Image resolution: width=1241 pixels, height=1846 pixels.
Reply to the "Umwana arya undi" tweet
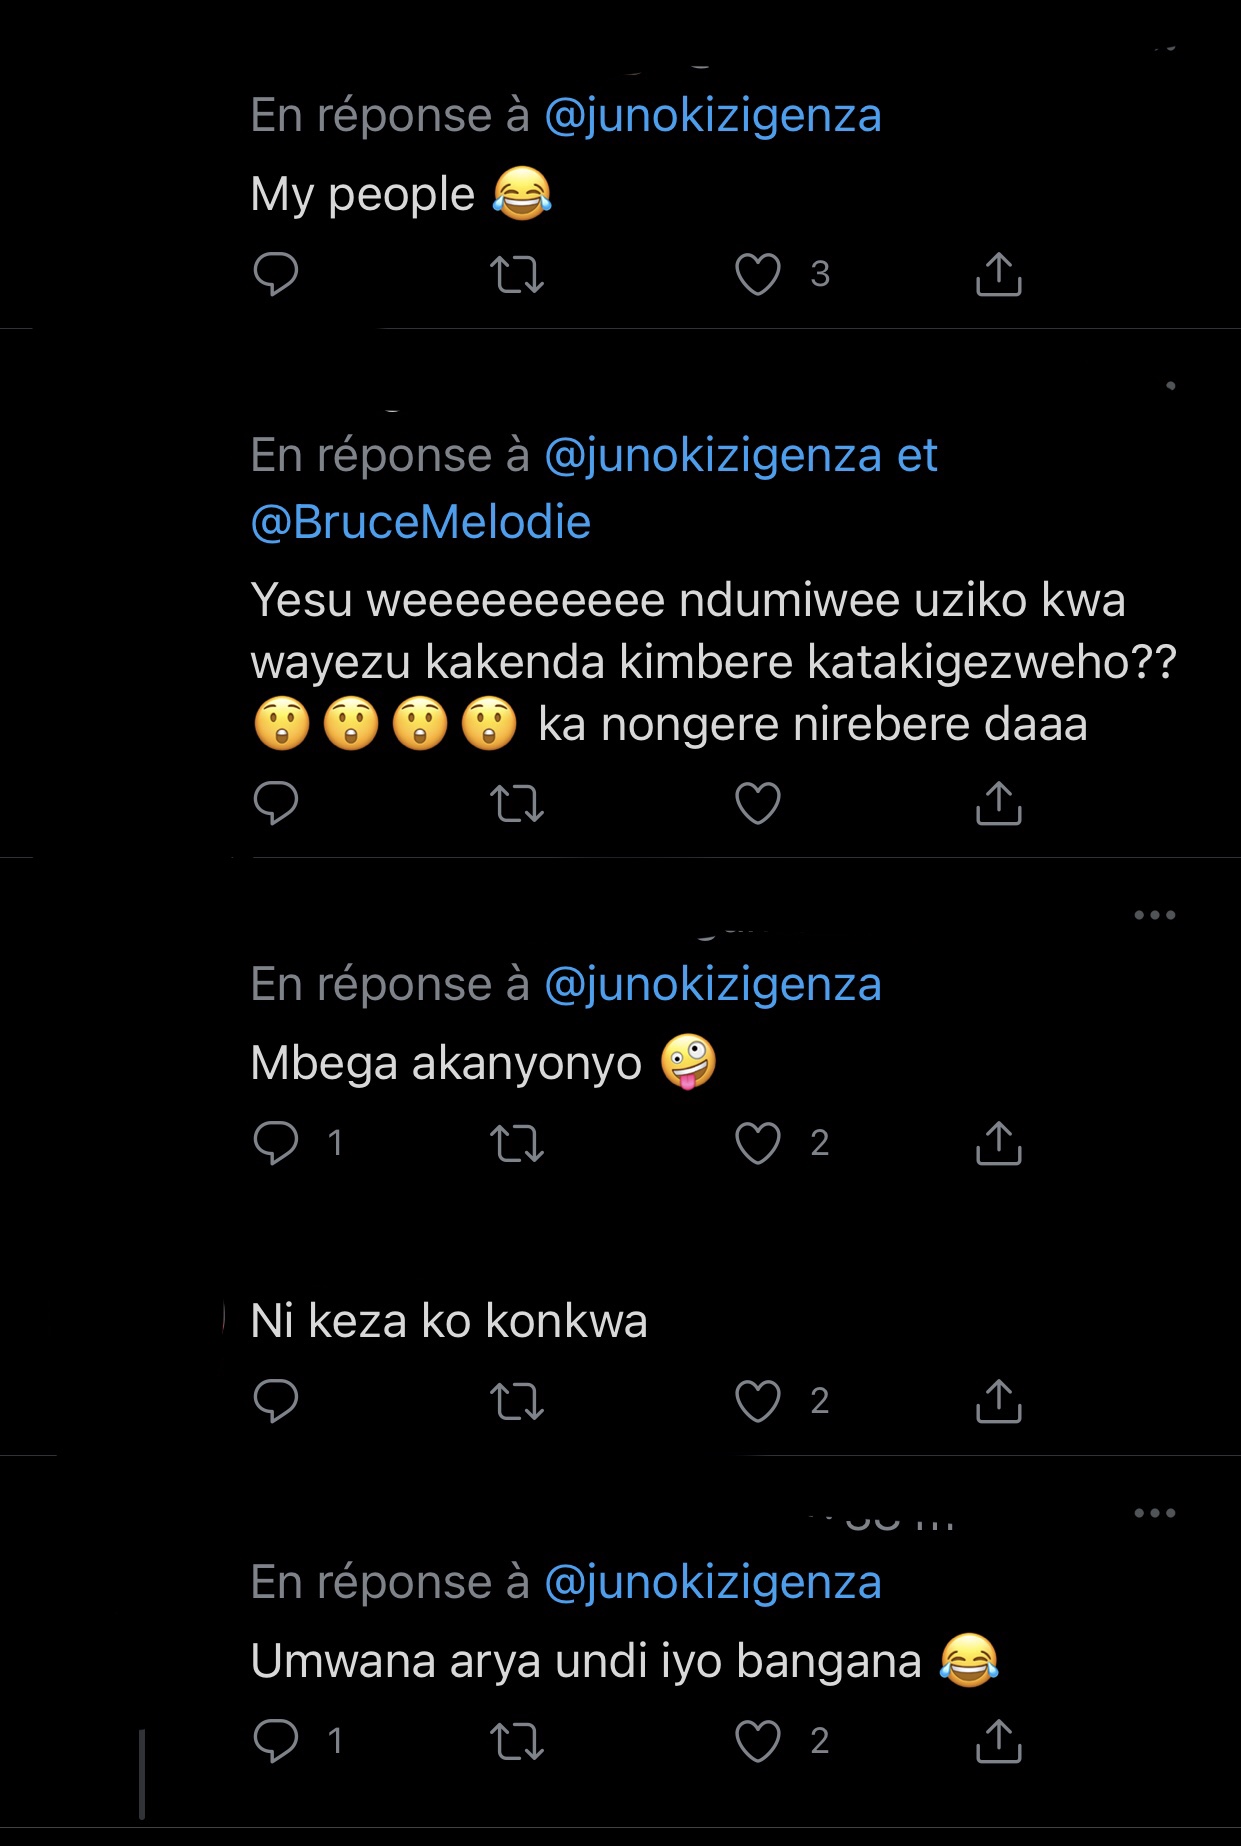(276, 1741)
